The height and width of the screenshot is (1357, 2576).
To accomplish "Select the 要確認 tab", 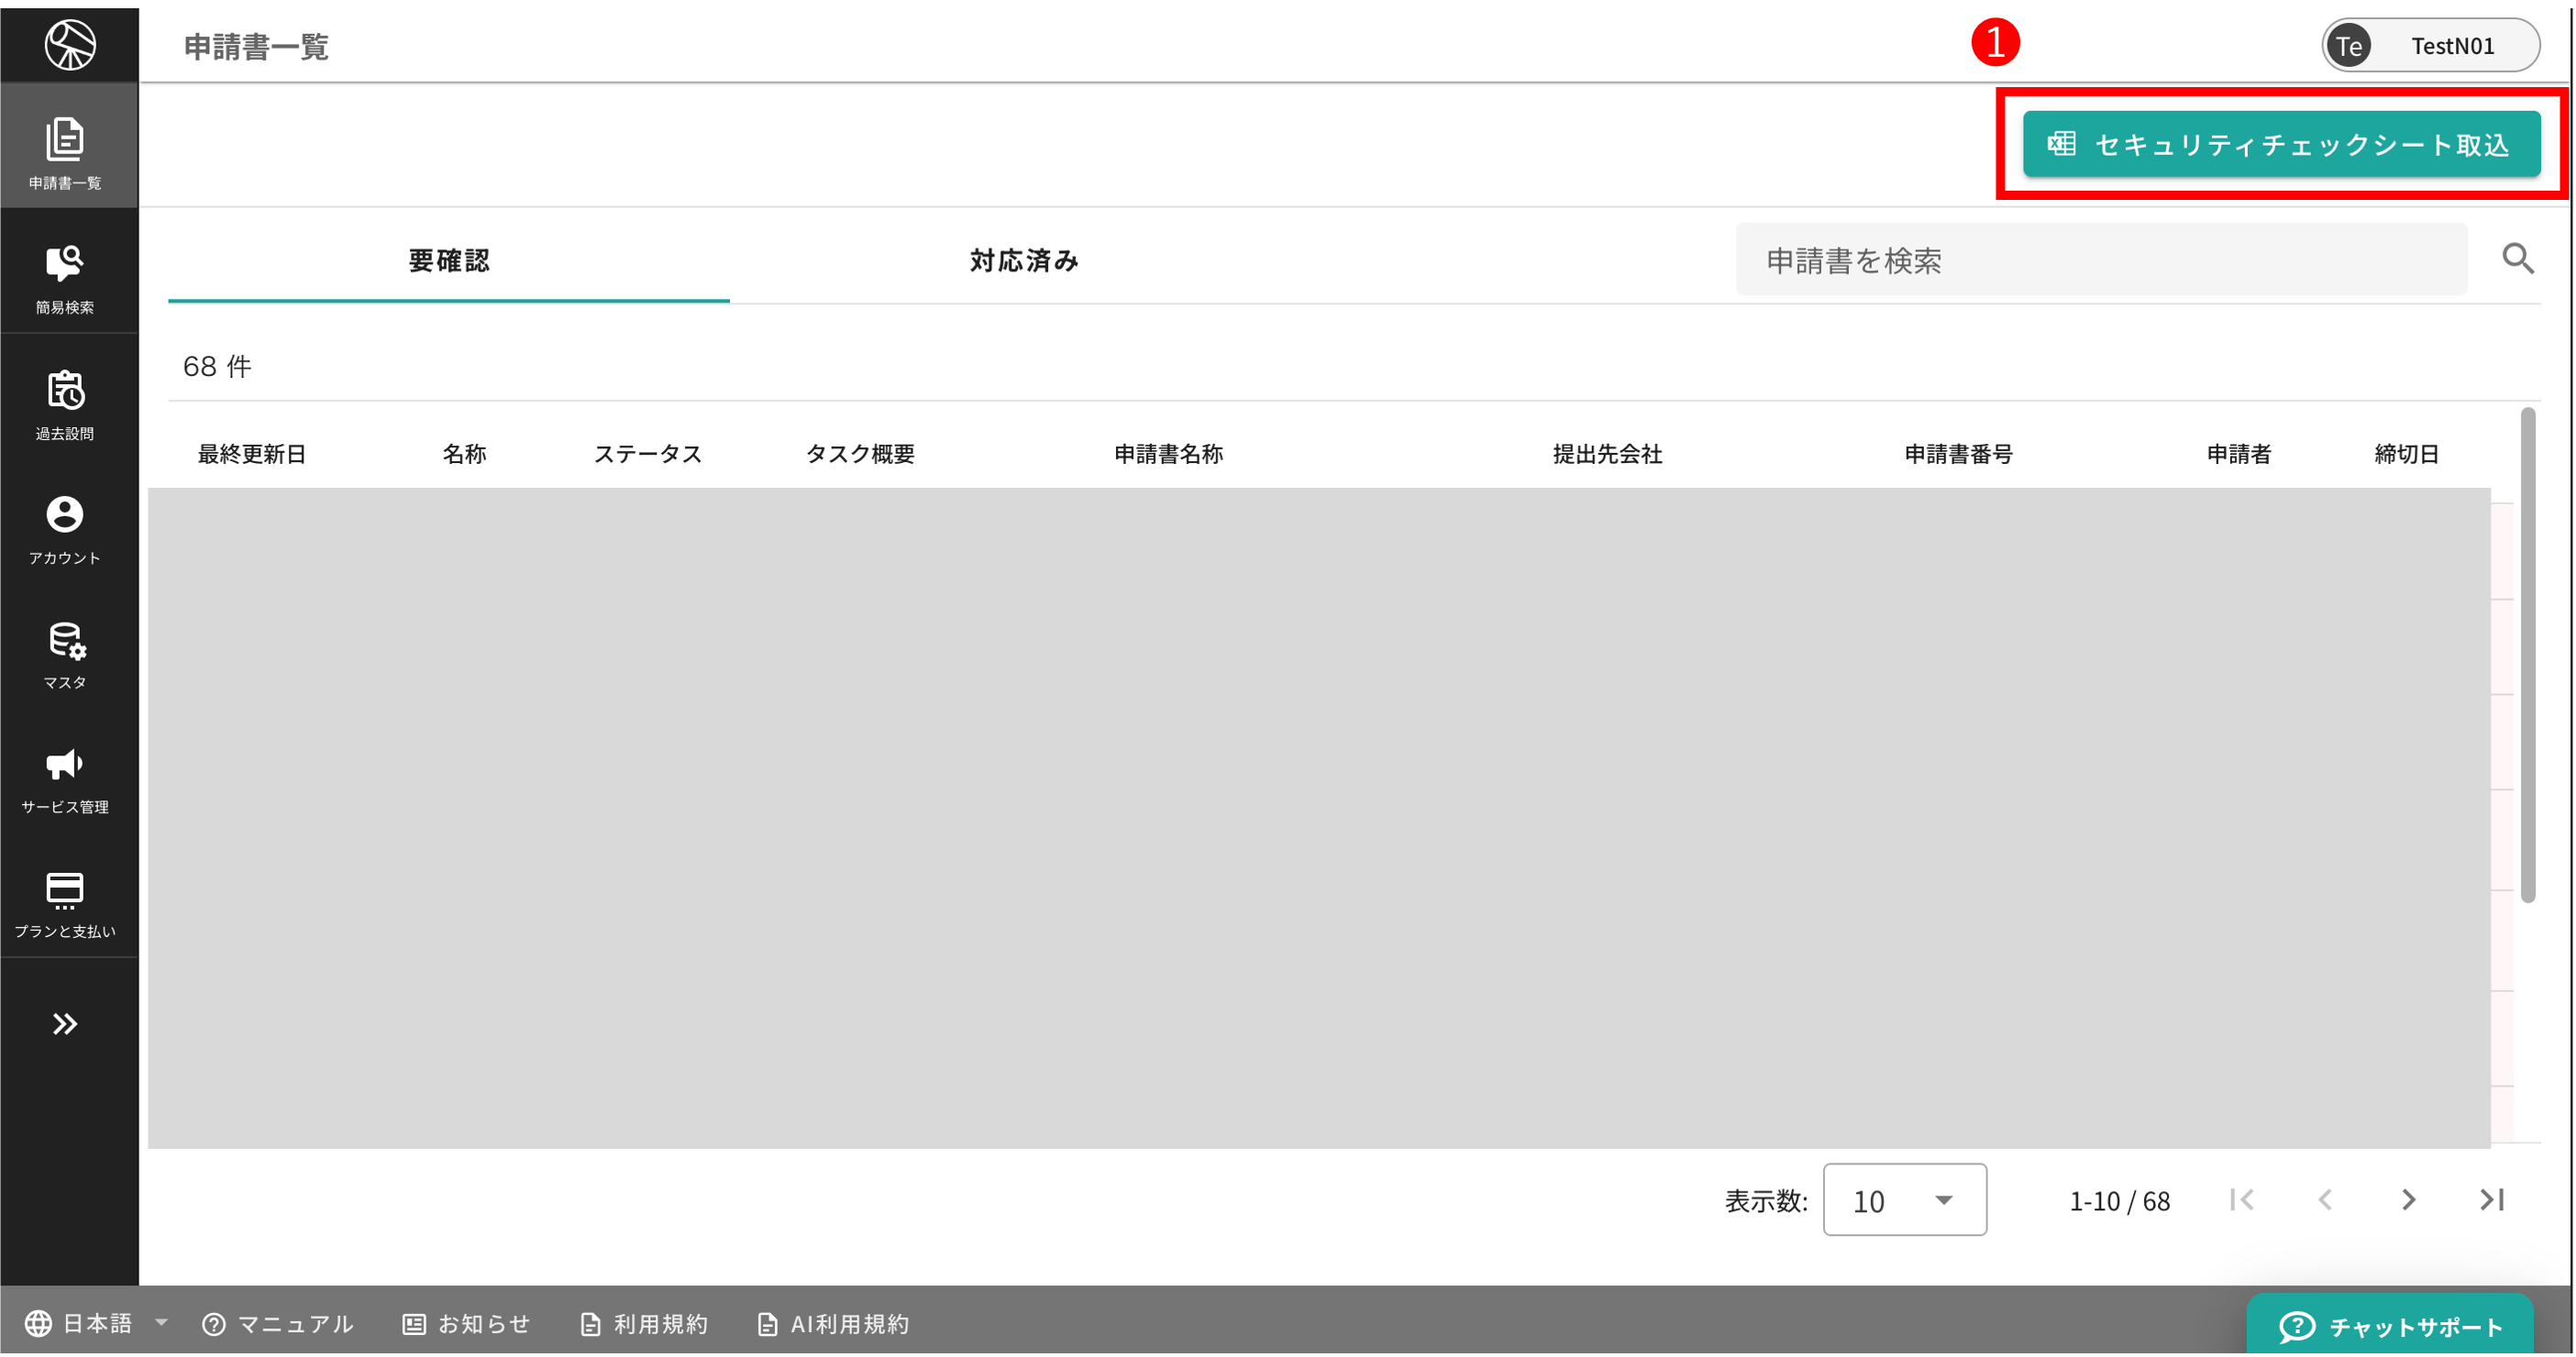I will pos(449,261).
